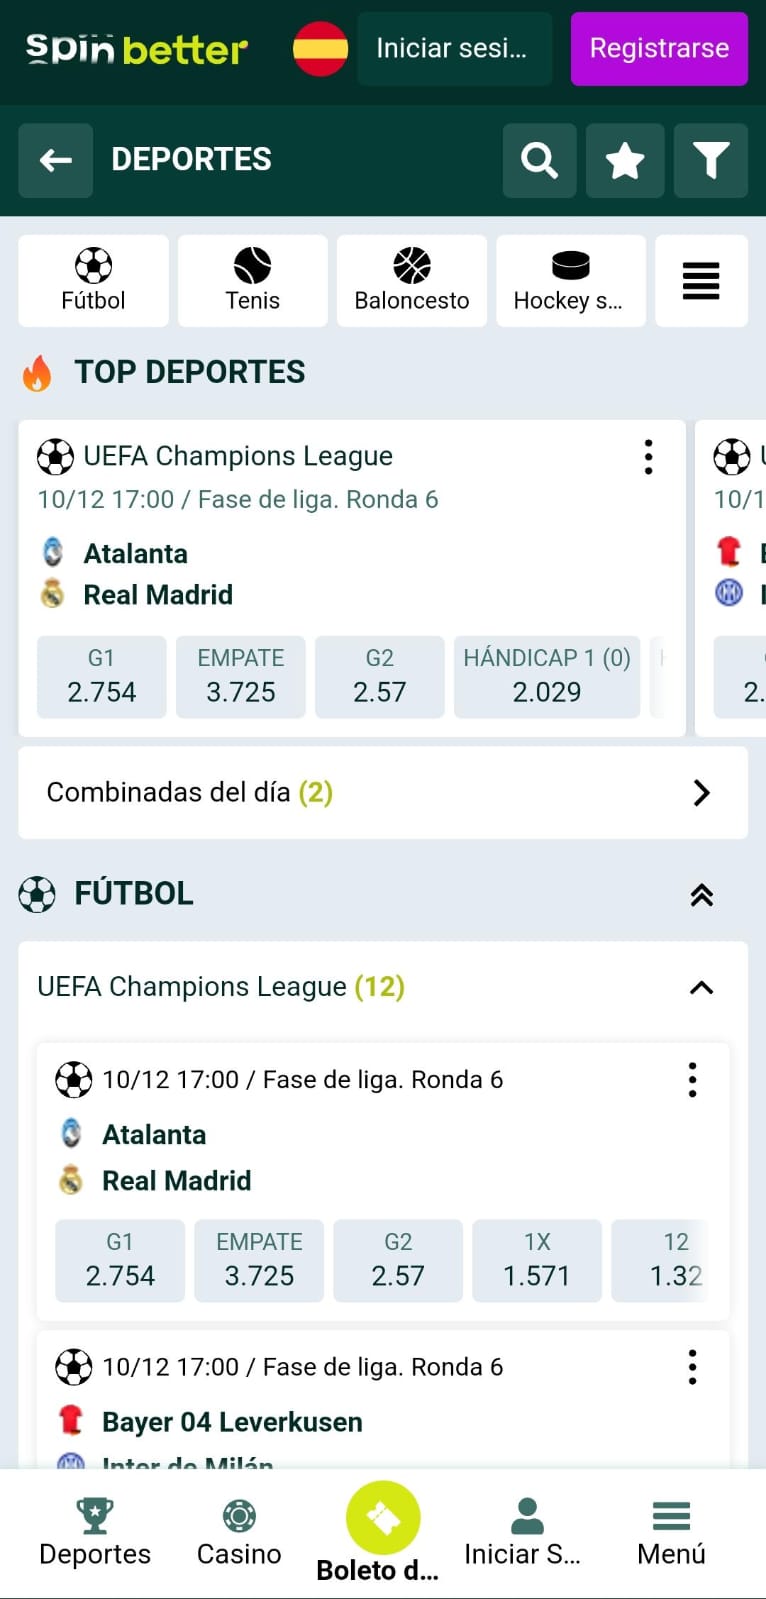766x1599 pixels.
Task: Open three-dot options on top Atalanta card
Action: click(648, 457)
